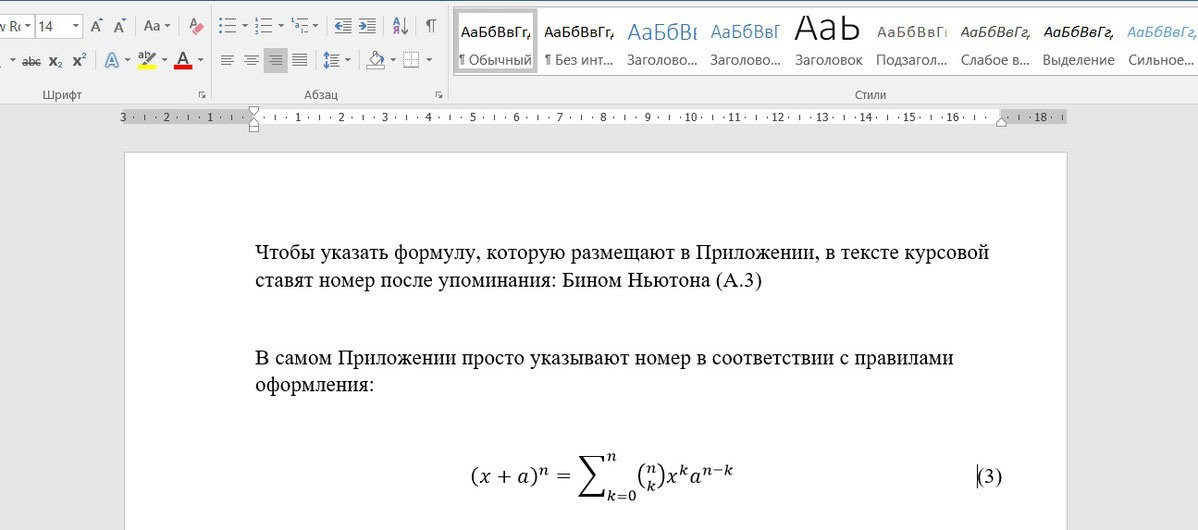Click the increase indent icon
The width and height of the screenshot is (1198, 530).
click(367, 25)
